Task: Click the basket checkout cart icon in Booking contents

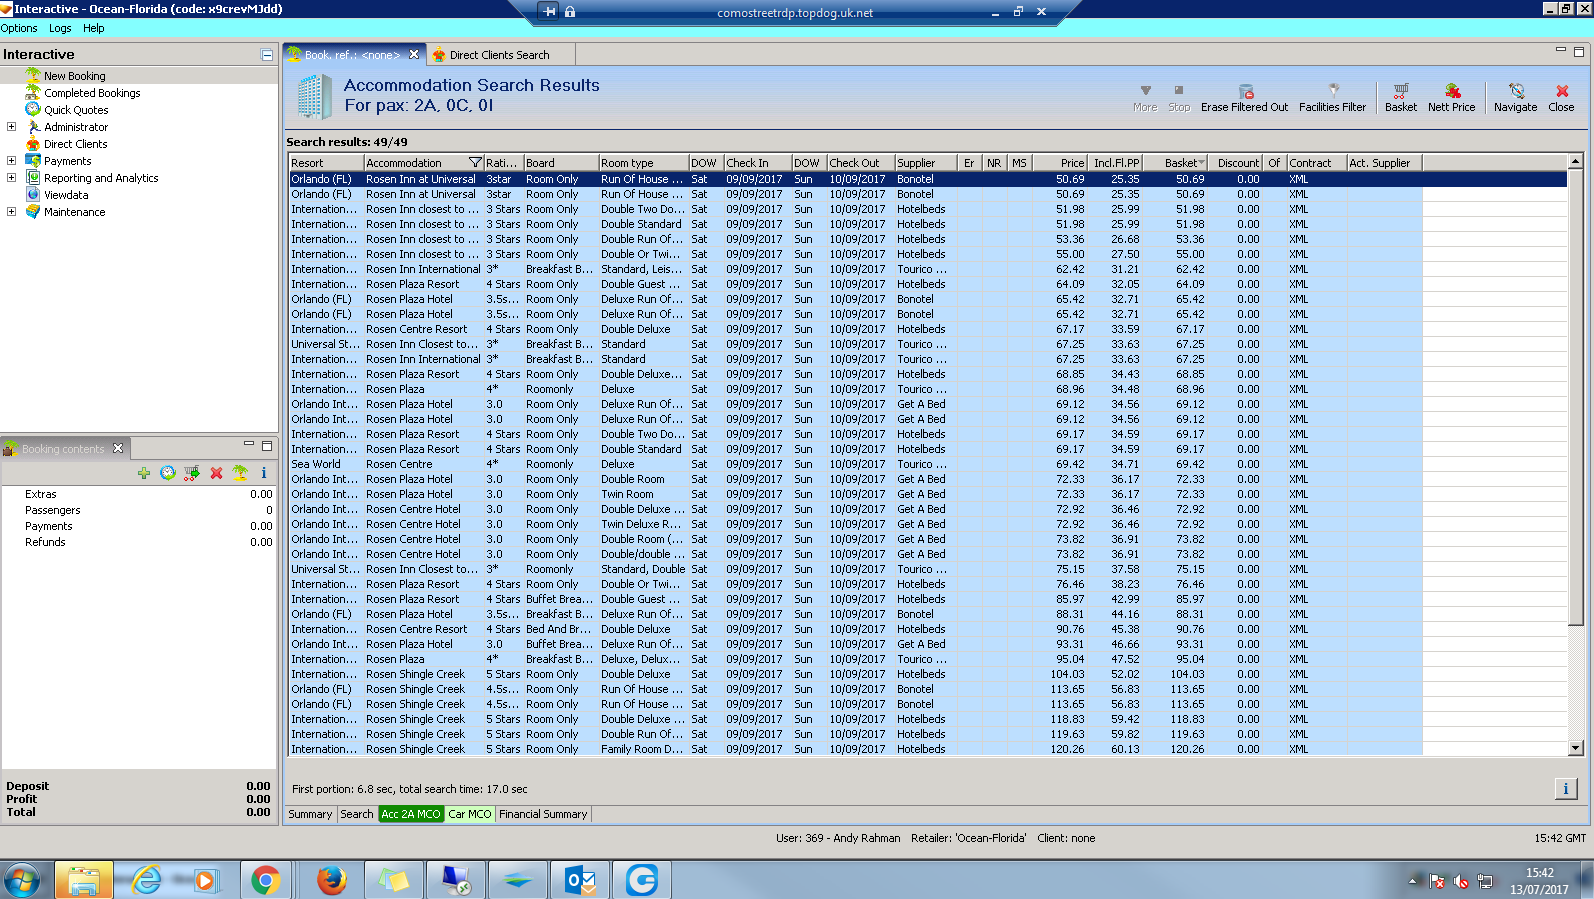Action: tap(191, 473)
